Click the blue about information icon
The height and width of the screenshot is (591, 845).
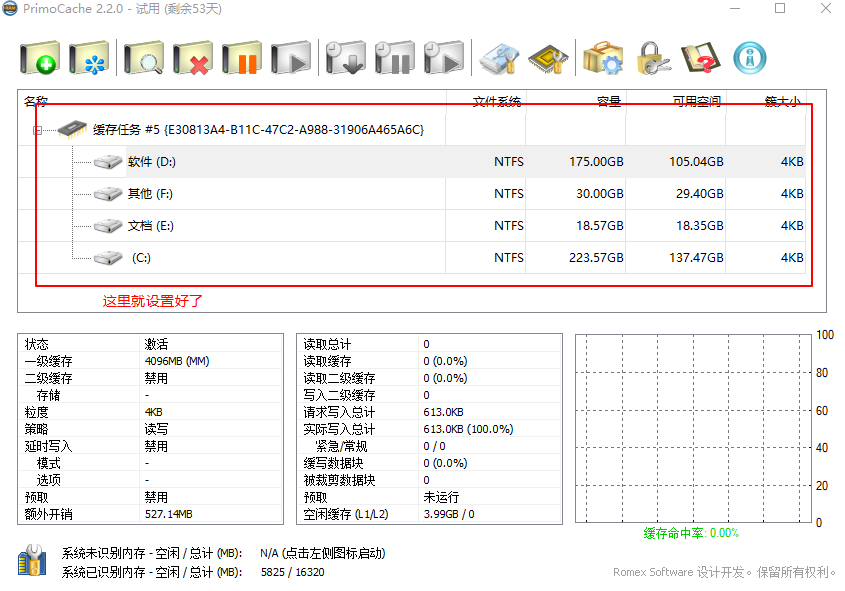(750, 58)
